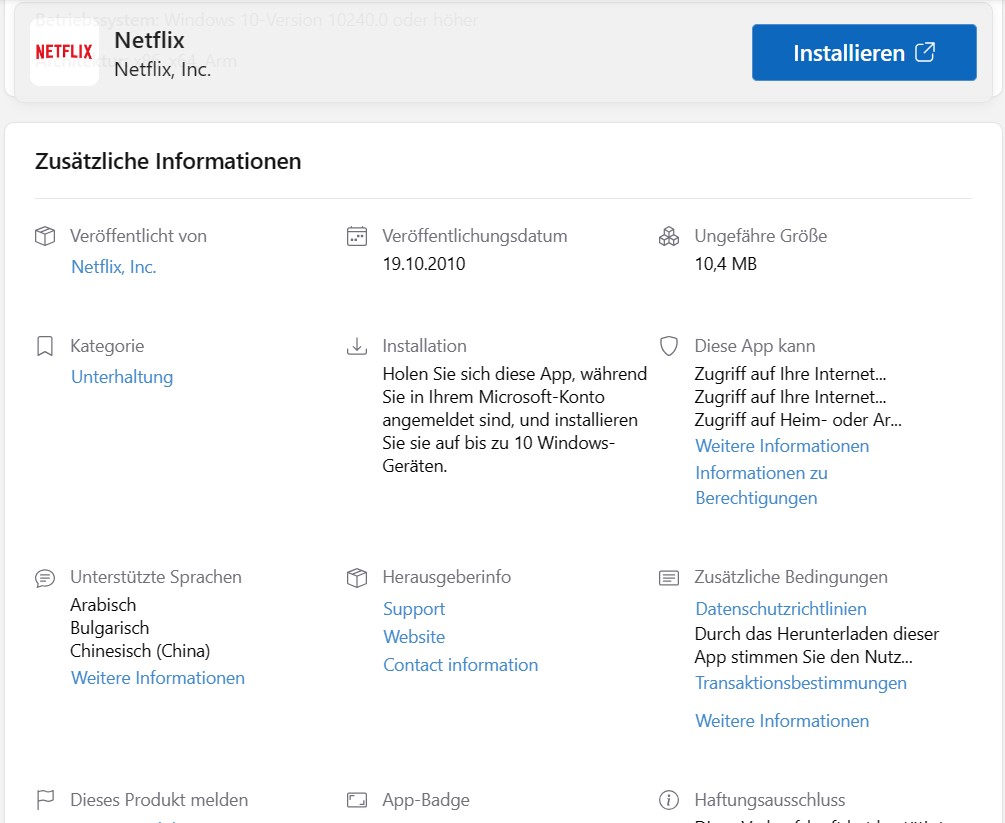
Task: Click the calendar icon beside Veröffentlichungsdatum
Action: coord(357,236)
